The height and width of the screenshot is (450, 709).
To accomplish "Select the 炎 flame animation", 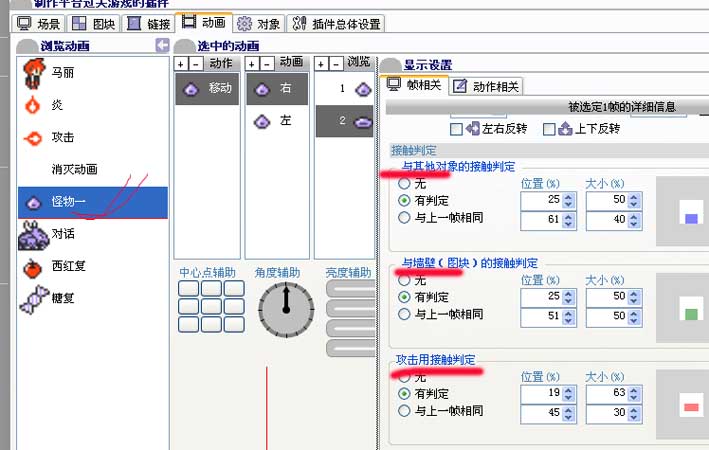I will point(33,105).
